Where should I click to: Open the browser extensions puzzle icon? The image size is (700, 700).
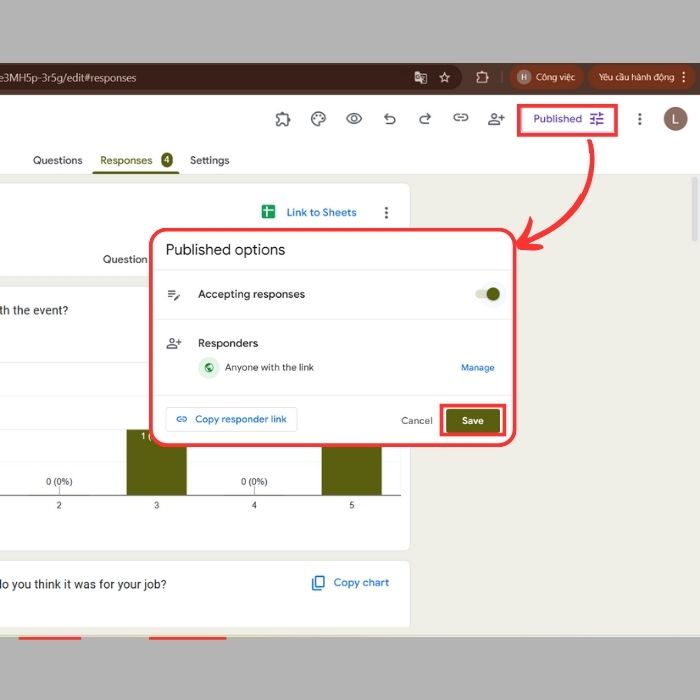(482, 77)
